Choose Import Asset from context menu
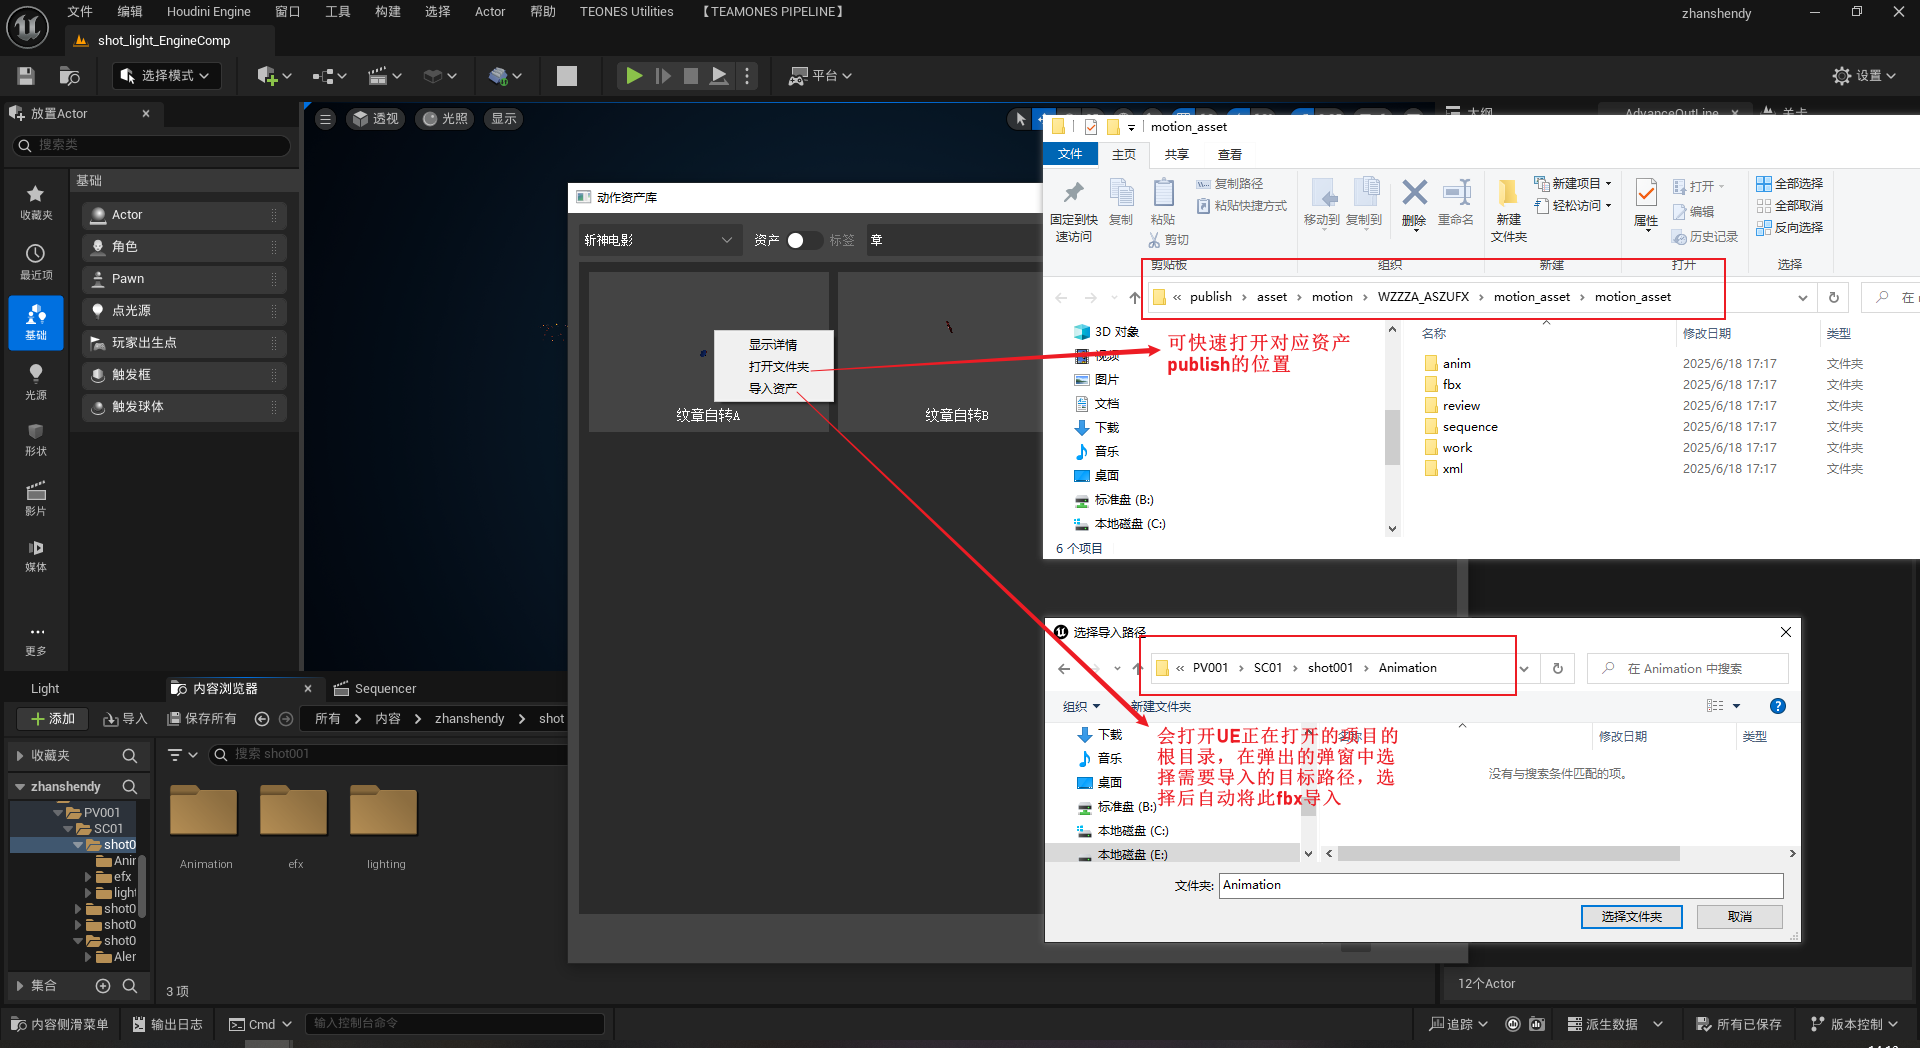Viewport: 1920px width, 1048px height. coord(773,388)
